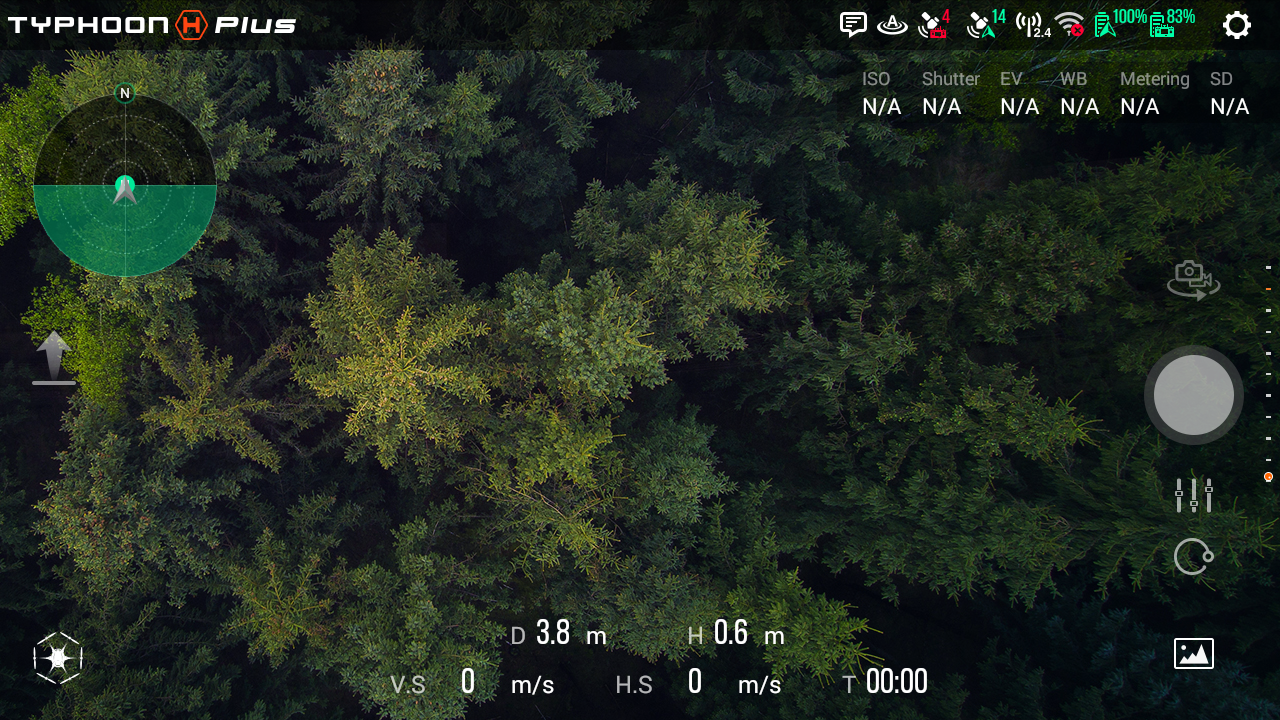1280x720 pixels.
Task: Check the aircraft GPS satellites icon showing 14
Action: (x=986, y=24)
